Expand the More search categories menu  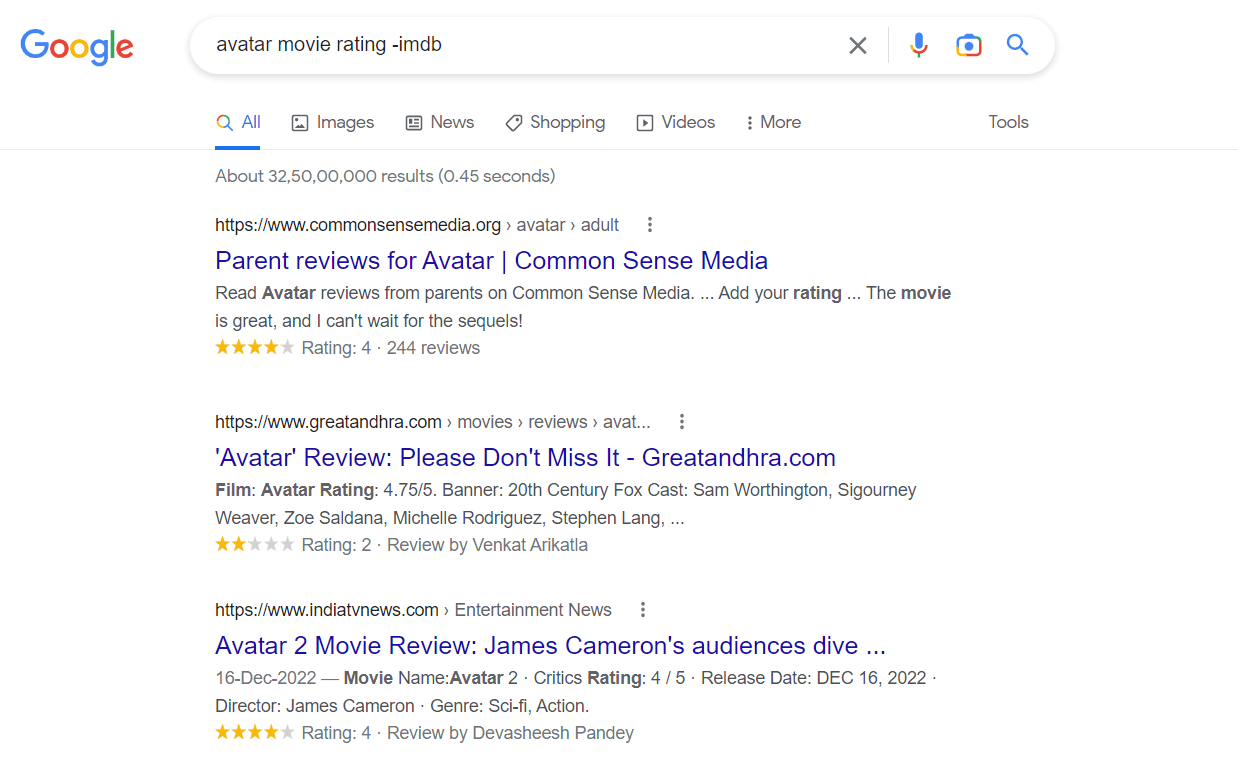[773, 122]
